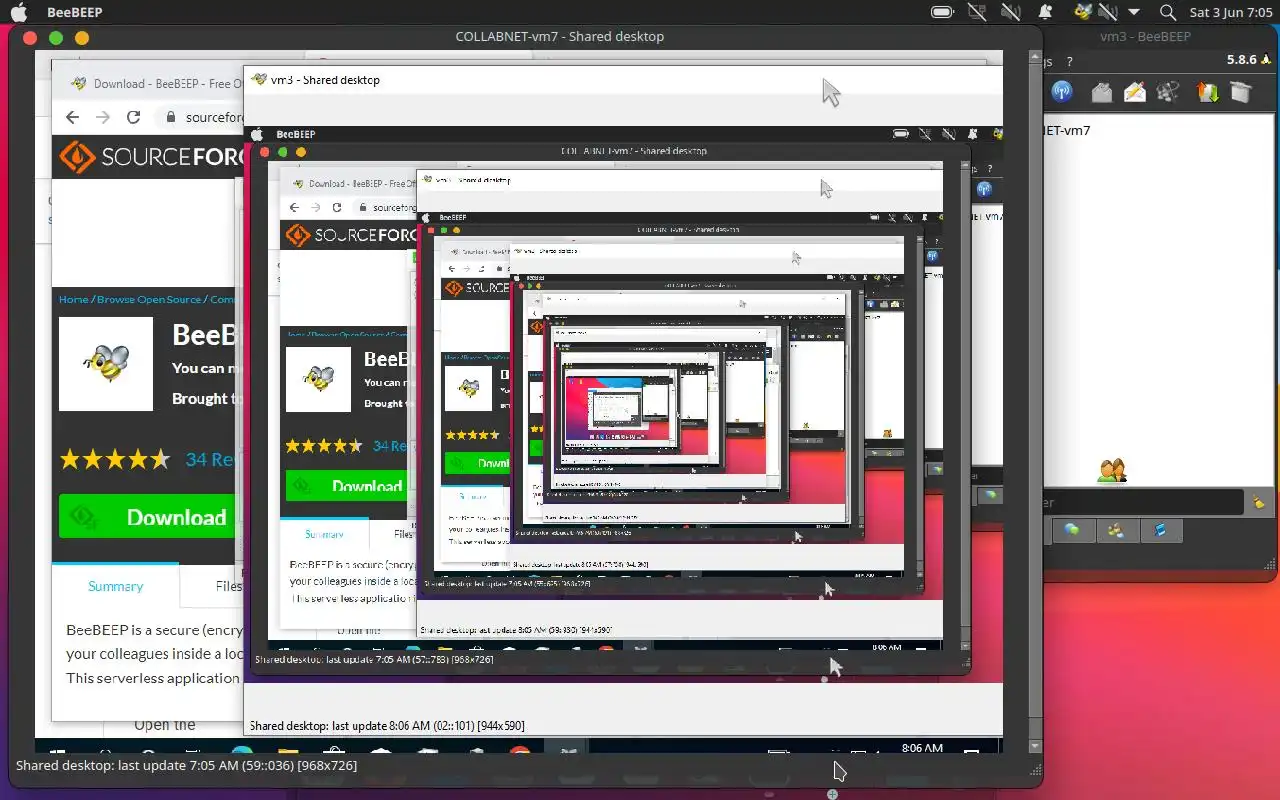This screenshot has height=800, width=1280.
Task: Click the envelope-with-pencil write message icon
Action: coord(1135,92)
